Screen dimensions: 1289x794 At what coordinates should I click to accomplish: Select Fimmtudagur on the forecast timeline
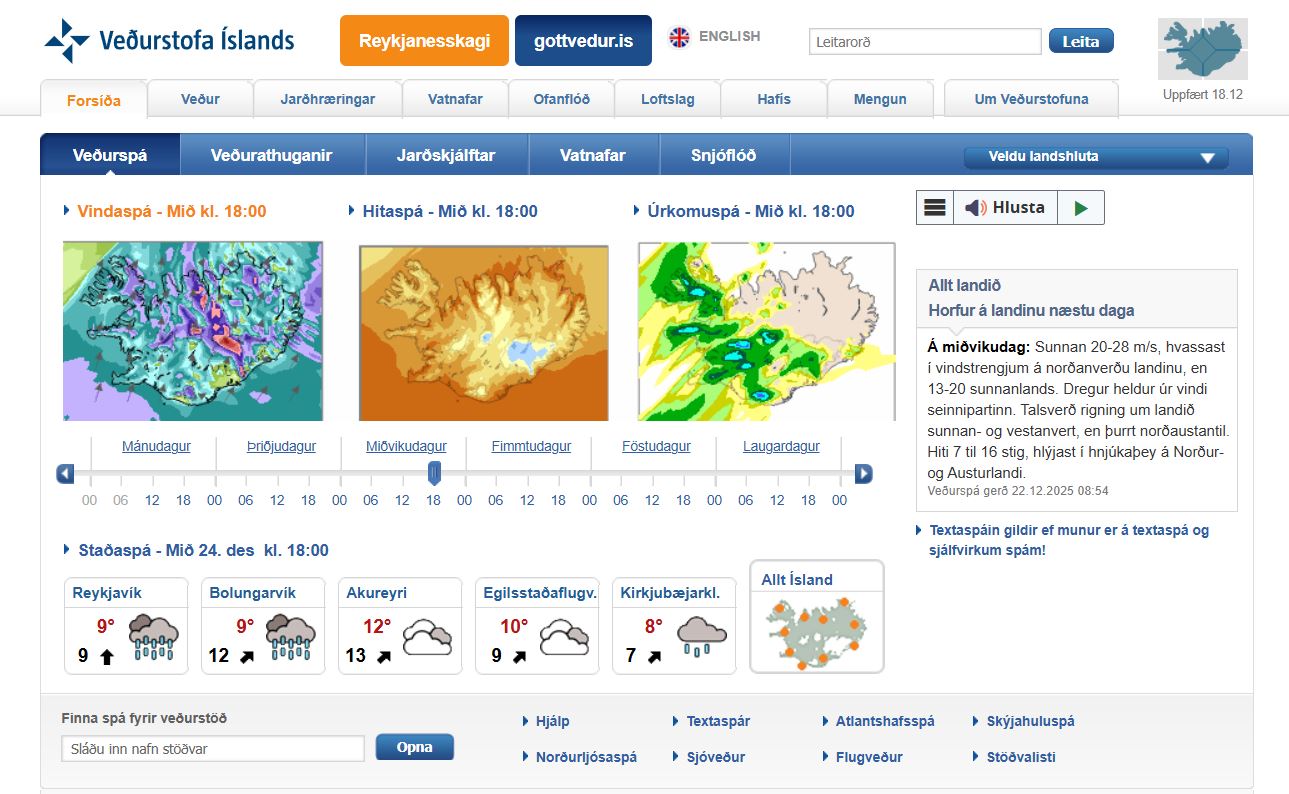pos(531,447)
